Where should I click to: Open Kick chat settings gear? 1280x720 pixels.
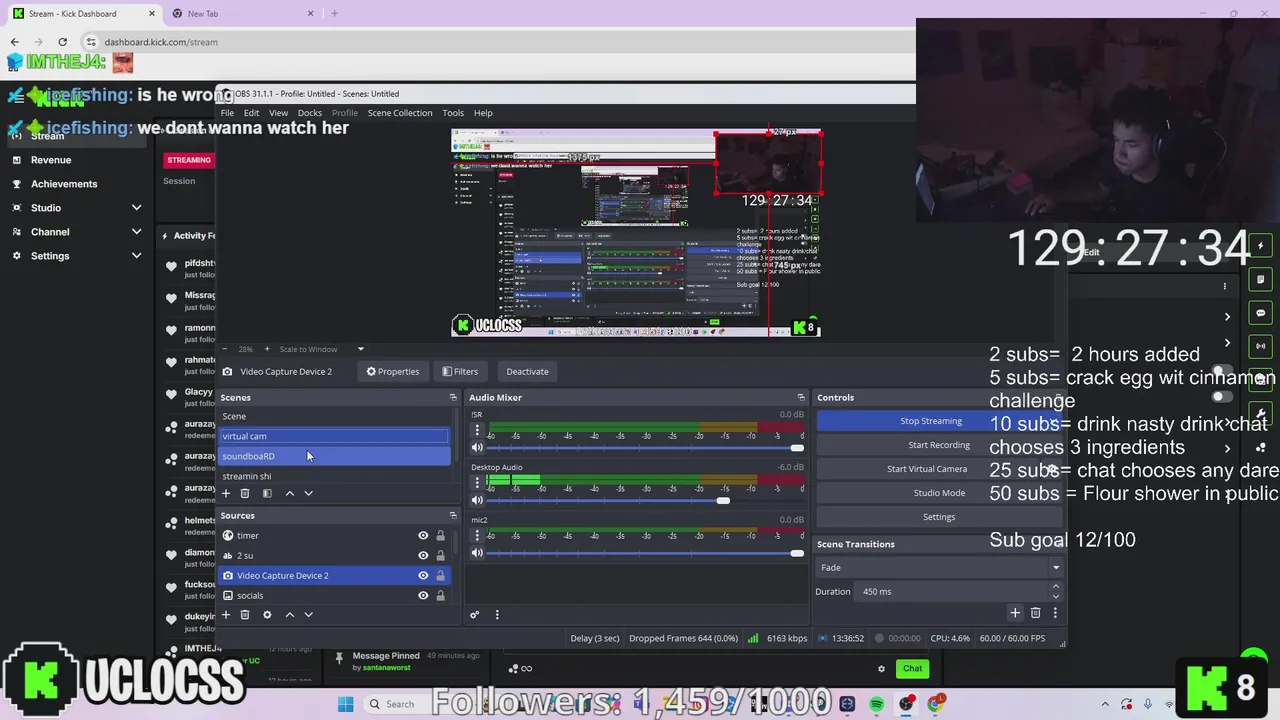click(x=881, y=669)
